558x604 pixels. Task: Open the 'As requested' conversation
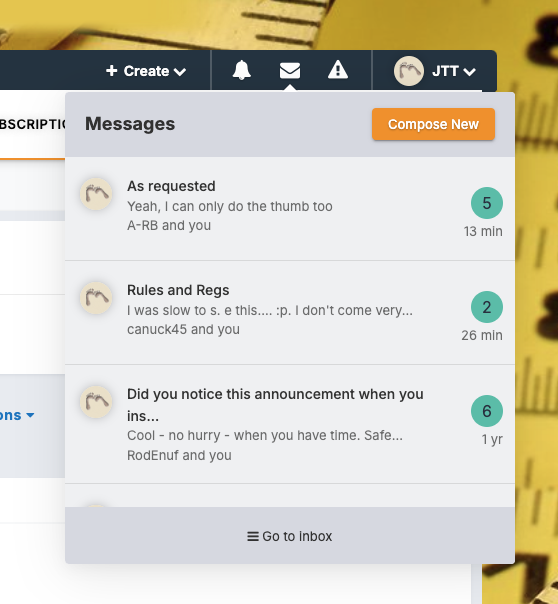pyautogui.click(x=290, y=208)
